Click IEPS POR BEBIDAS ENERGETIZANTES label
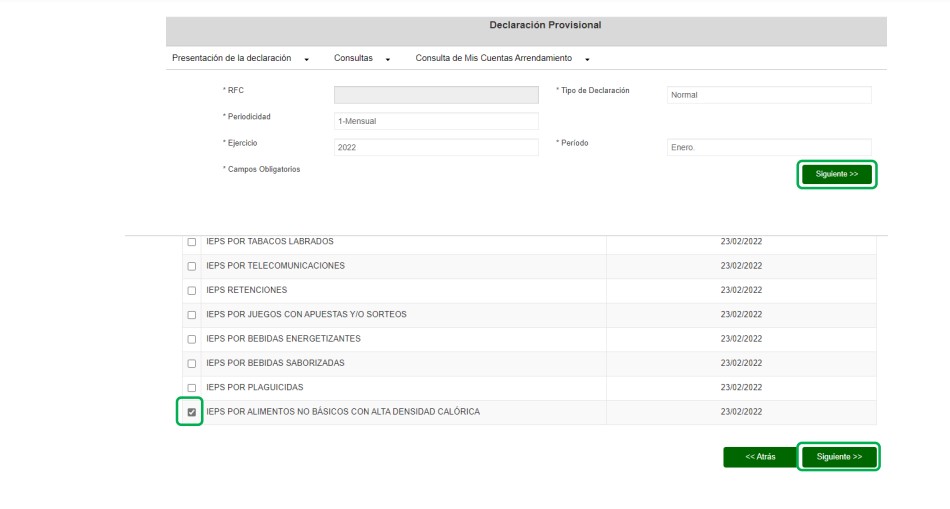The height and width of the screenshot is (509, 950). coord(283,338)
